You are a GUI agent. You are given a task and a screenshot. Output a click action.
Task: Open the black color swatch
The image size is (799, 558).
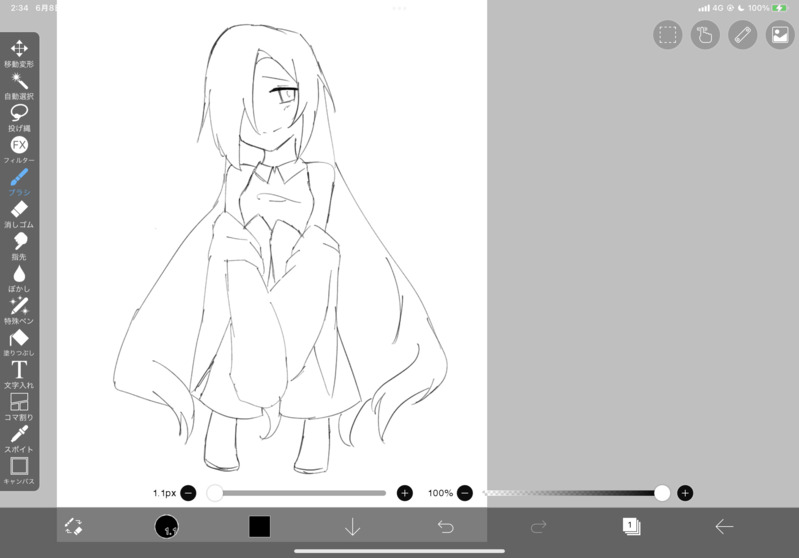259,526
